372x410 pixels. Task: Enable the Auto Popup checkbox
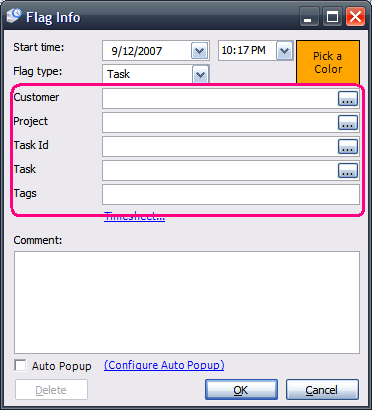(x=20, y=365)
